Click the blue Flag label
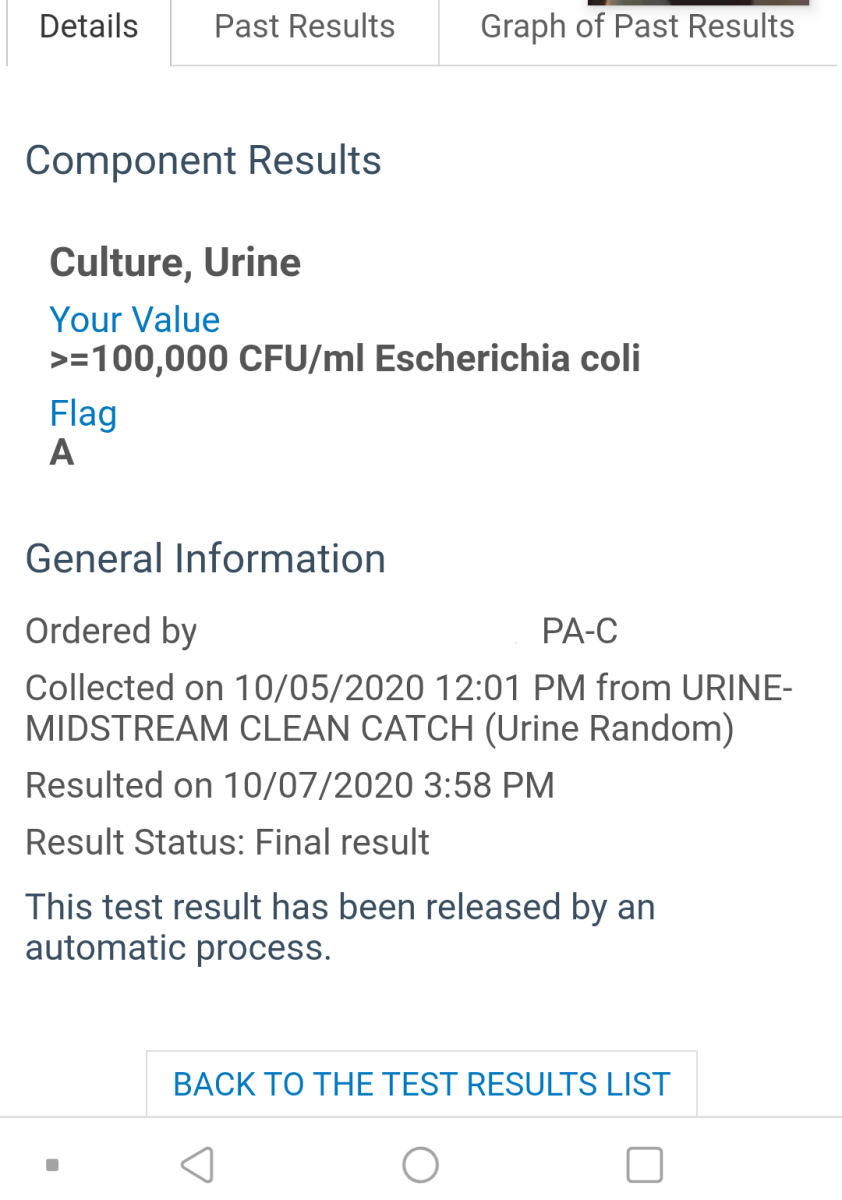The width and height of the screenshot is (842, 1200). click(x=83, y=413)
